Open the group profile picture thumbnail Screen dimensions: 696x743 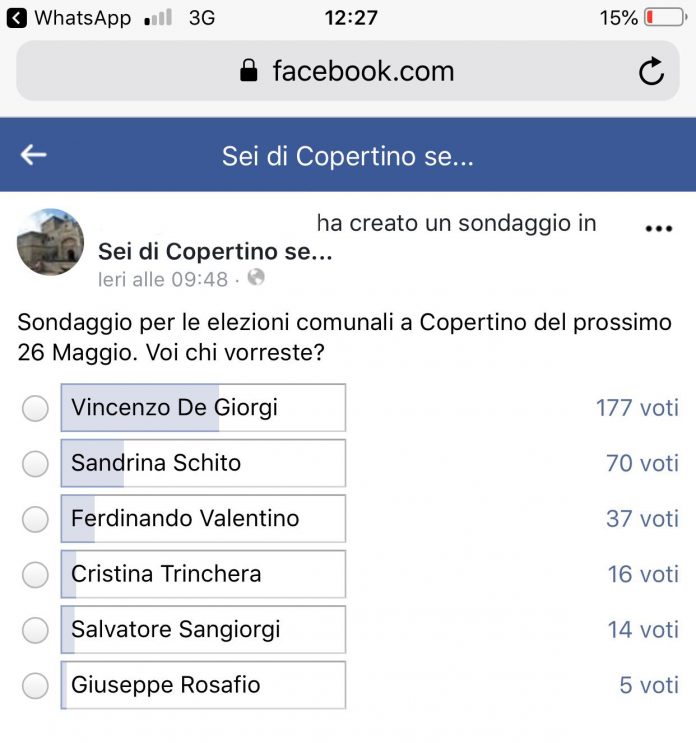pos(51,242)
